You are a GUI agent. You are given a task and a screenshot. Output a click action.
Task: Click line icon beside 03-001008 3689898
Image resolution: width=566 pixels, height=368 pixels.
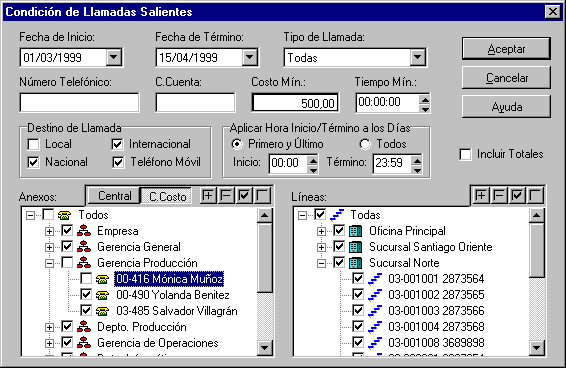(375, 343)
